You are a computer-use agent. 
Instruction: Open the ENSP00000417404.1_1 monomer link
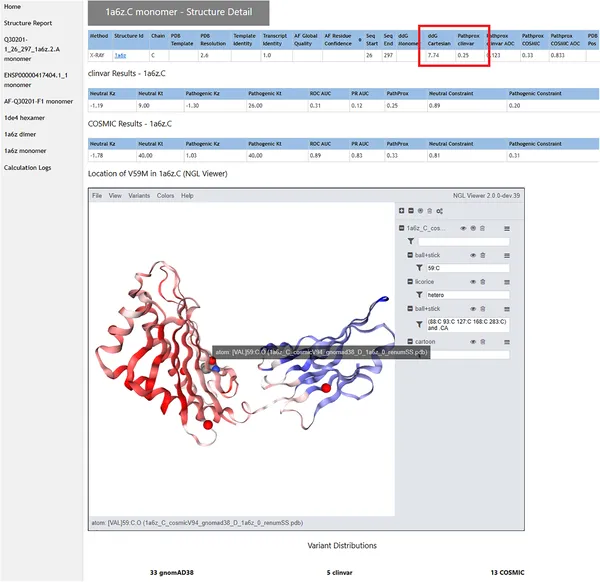click(x=36, y=80)
